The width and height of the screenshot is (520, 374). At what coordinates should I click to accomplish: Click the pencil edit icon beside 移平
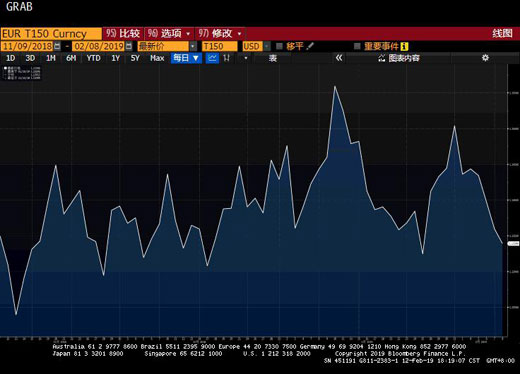click(310, 46)
